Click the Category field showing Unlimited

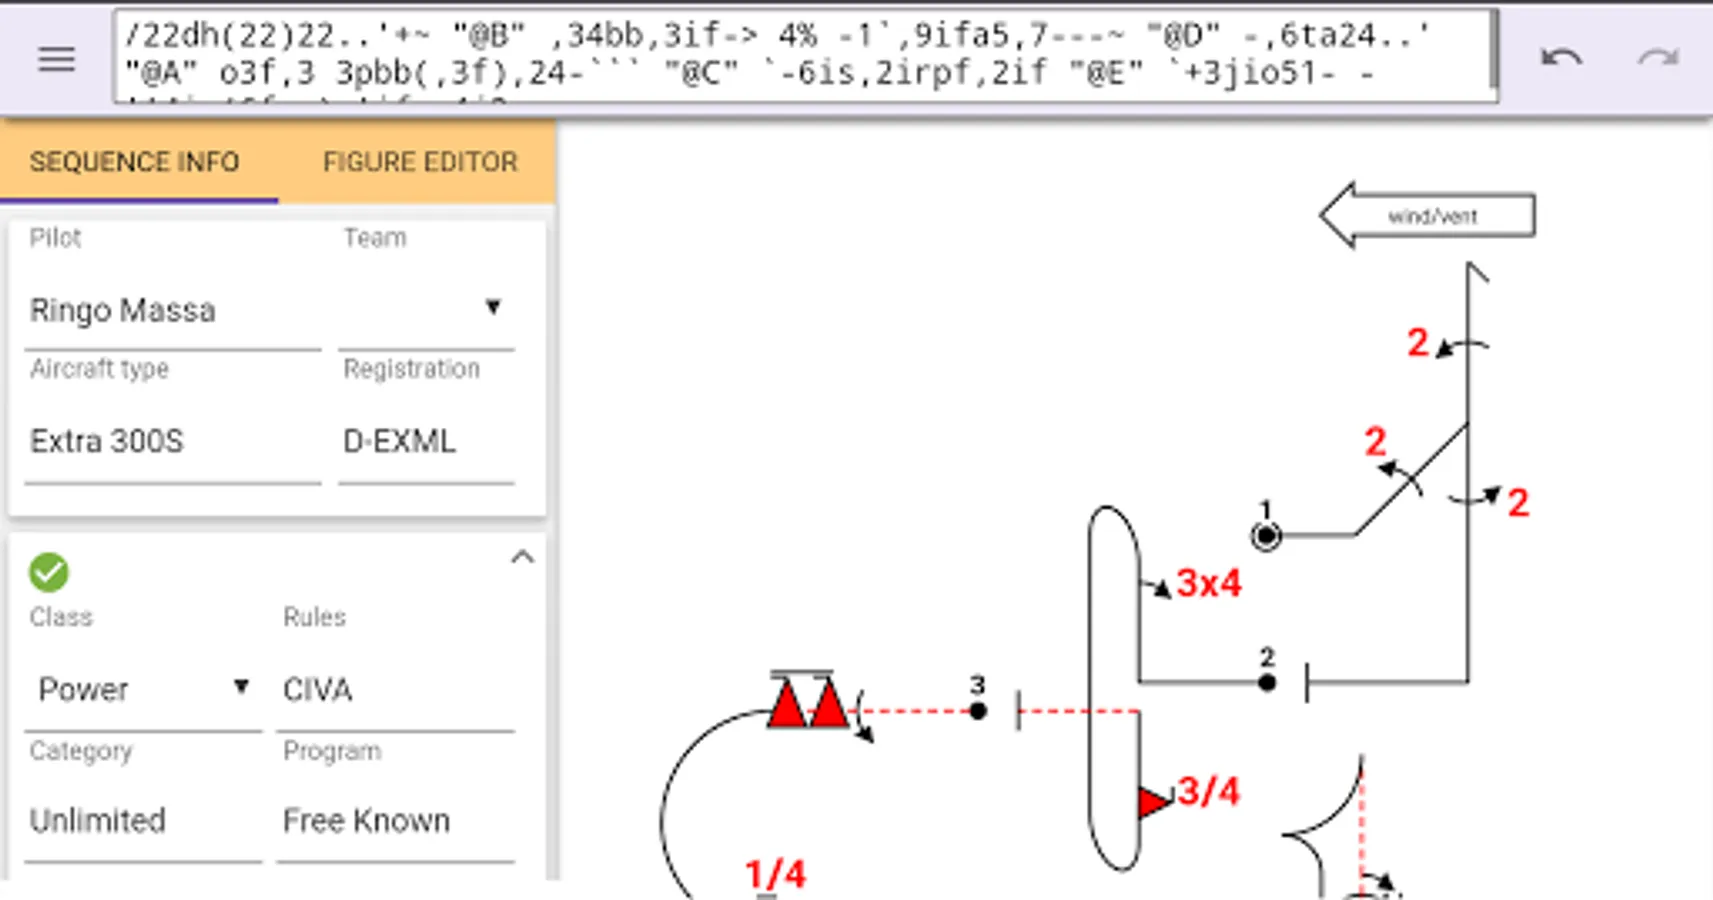click(x=143, y=820)
